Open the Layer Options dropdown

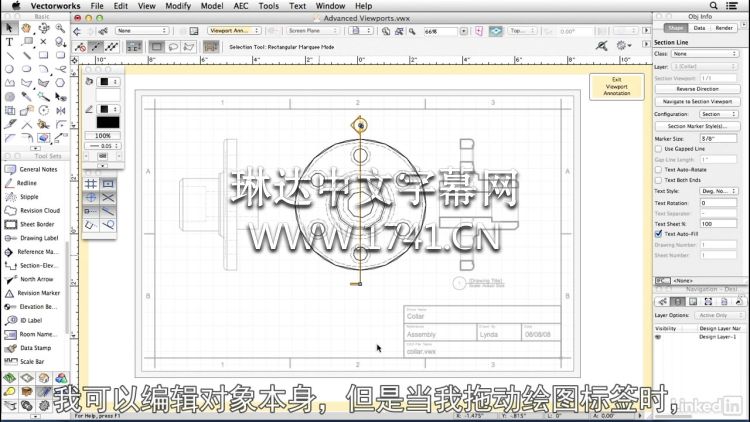[x=720, y=316]
